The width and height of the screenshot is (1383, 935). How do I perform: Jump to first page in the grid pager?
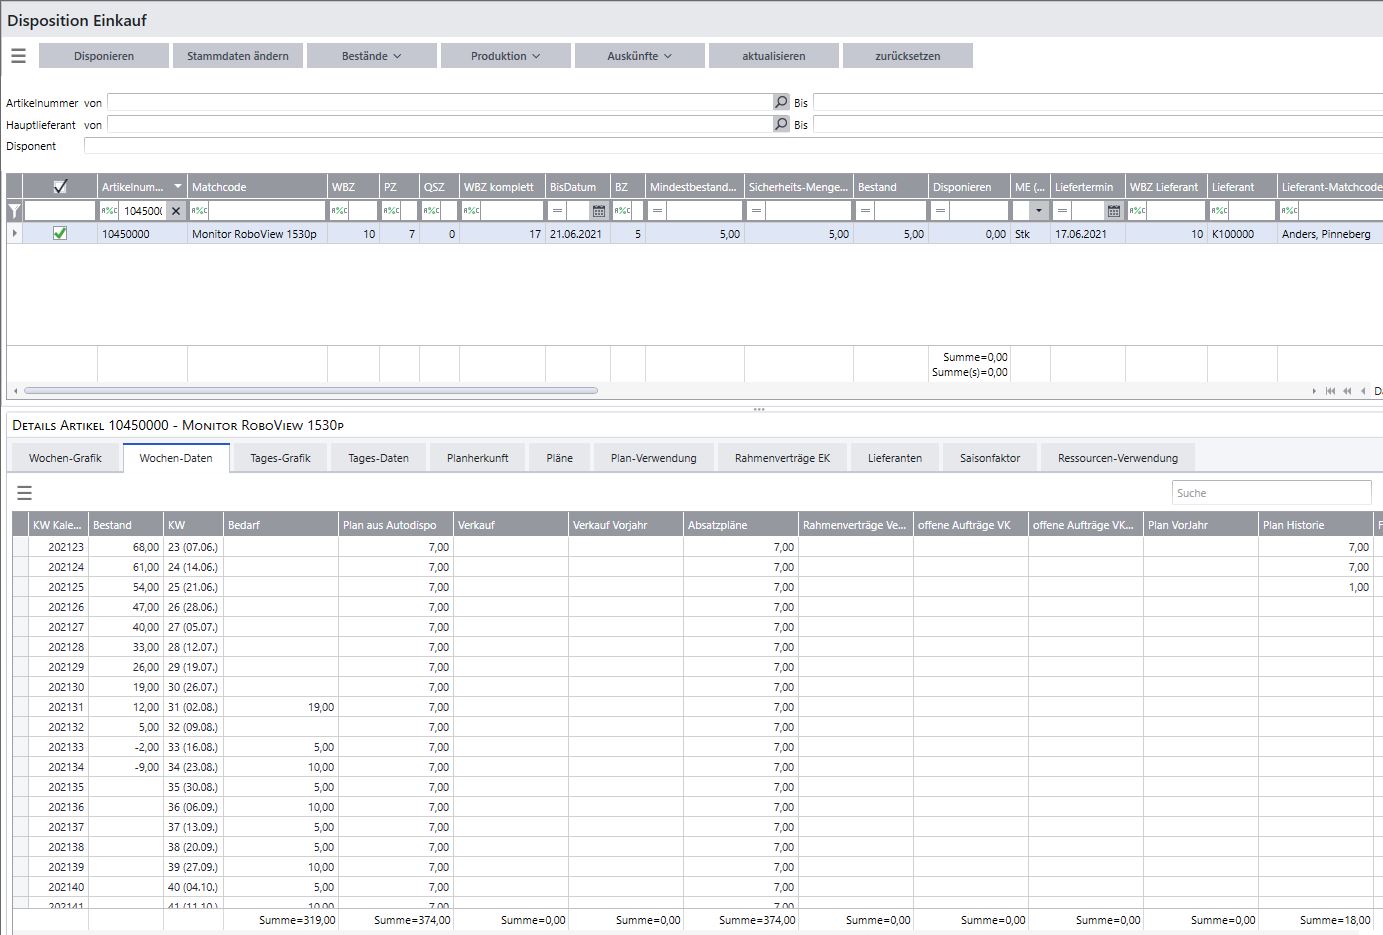1329,391
